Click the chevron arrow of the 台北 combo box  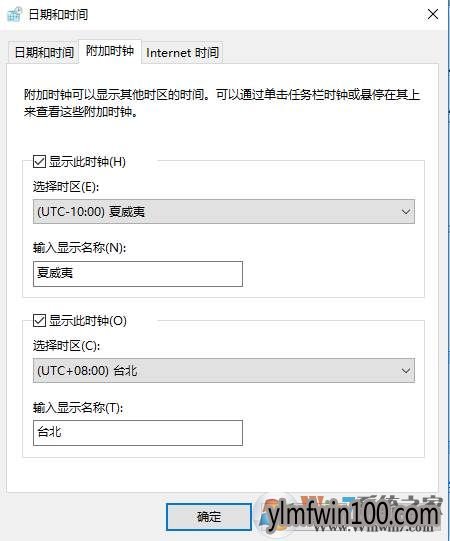pos(406,371)
